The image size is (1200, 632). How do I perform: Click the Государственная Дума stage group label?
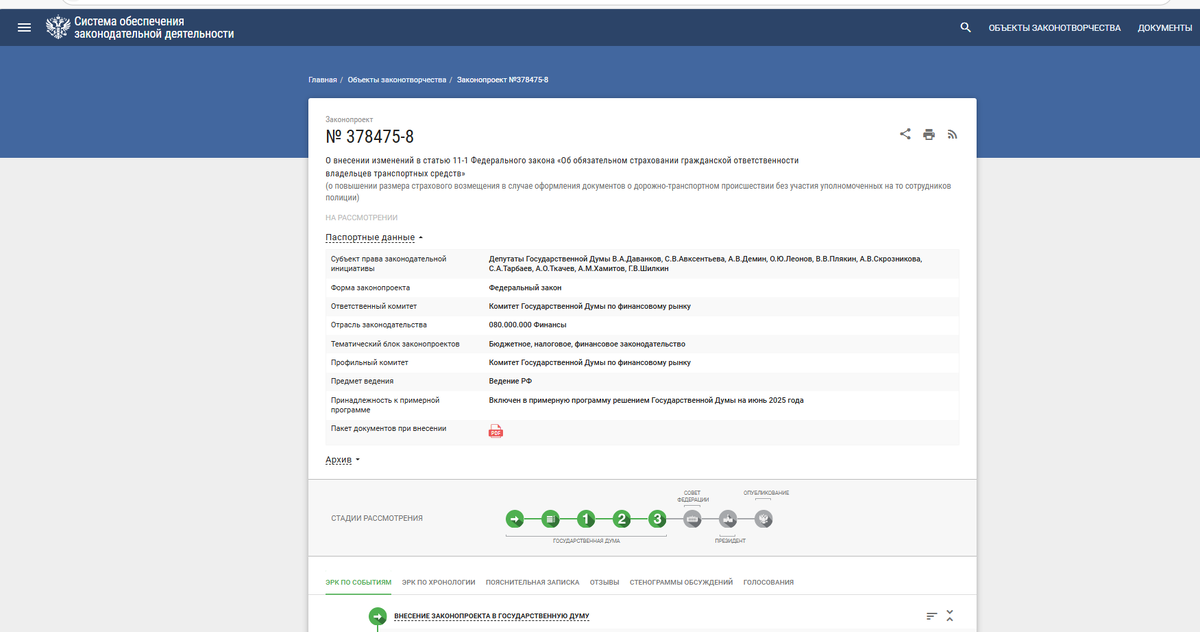click(586, 541)
